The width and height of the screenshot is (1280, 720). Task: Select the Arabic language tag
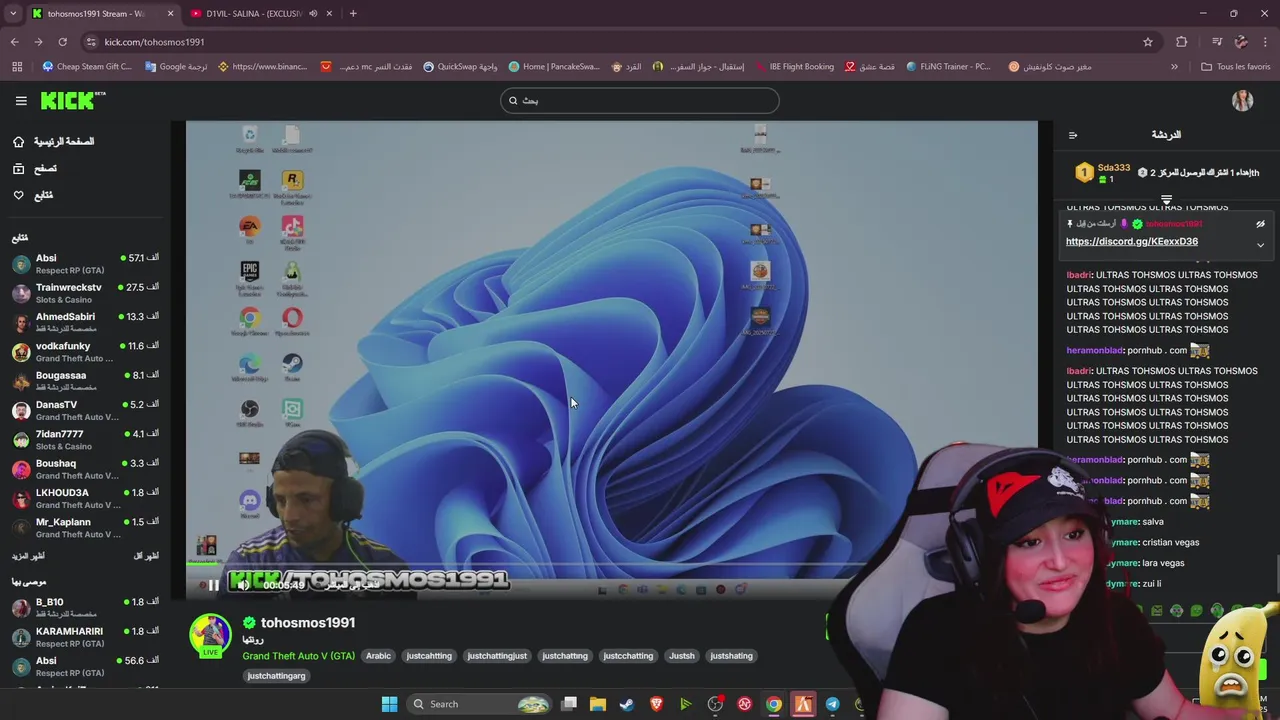[x=378, y=656]
